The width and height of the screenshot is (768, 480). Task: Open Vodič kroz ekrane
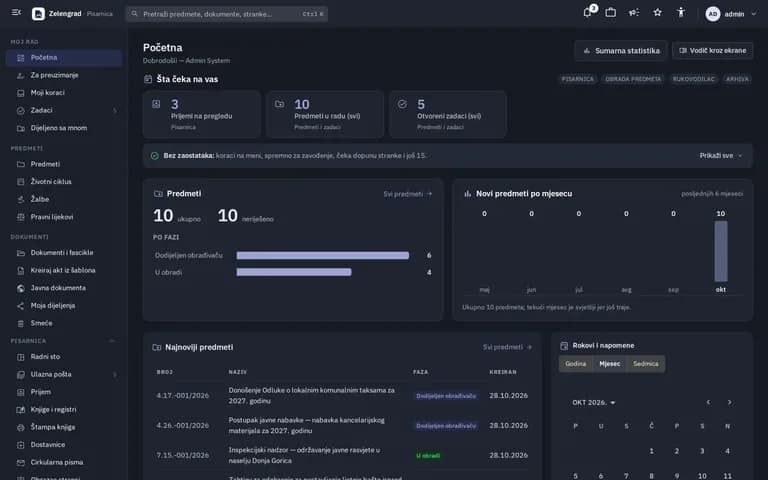(x=713, y=50)
